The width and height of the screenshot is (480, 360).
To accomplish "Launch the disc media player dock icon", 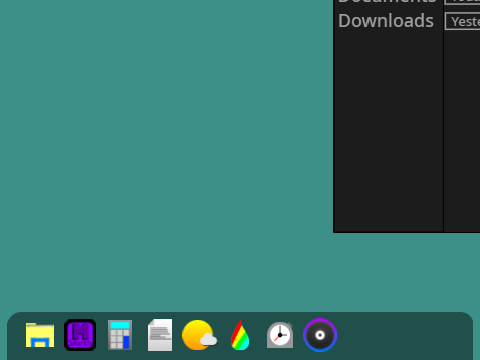I will pyautogui.click(x=320, y=335).
